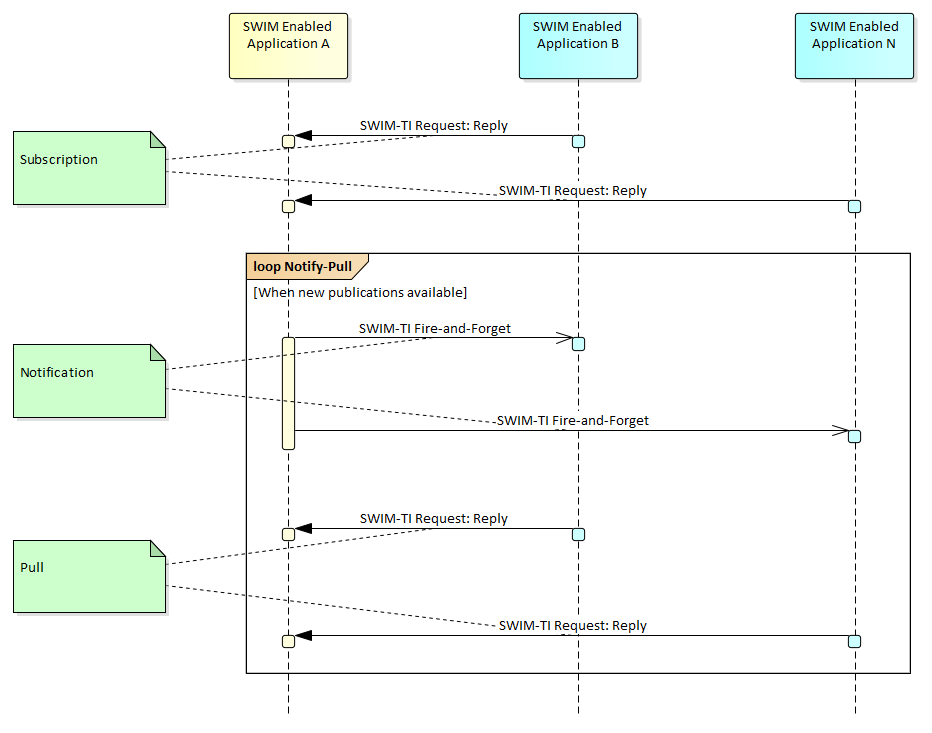Select the guard text "When new publications available"
The width and height of the screenshot is (932, 733).
[361, 293]
